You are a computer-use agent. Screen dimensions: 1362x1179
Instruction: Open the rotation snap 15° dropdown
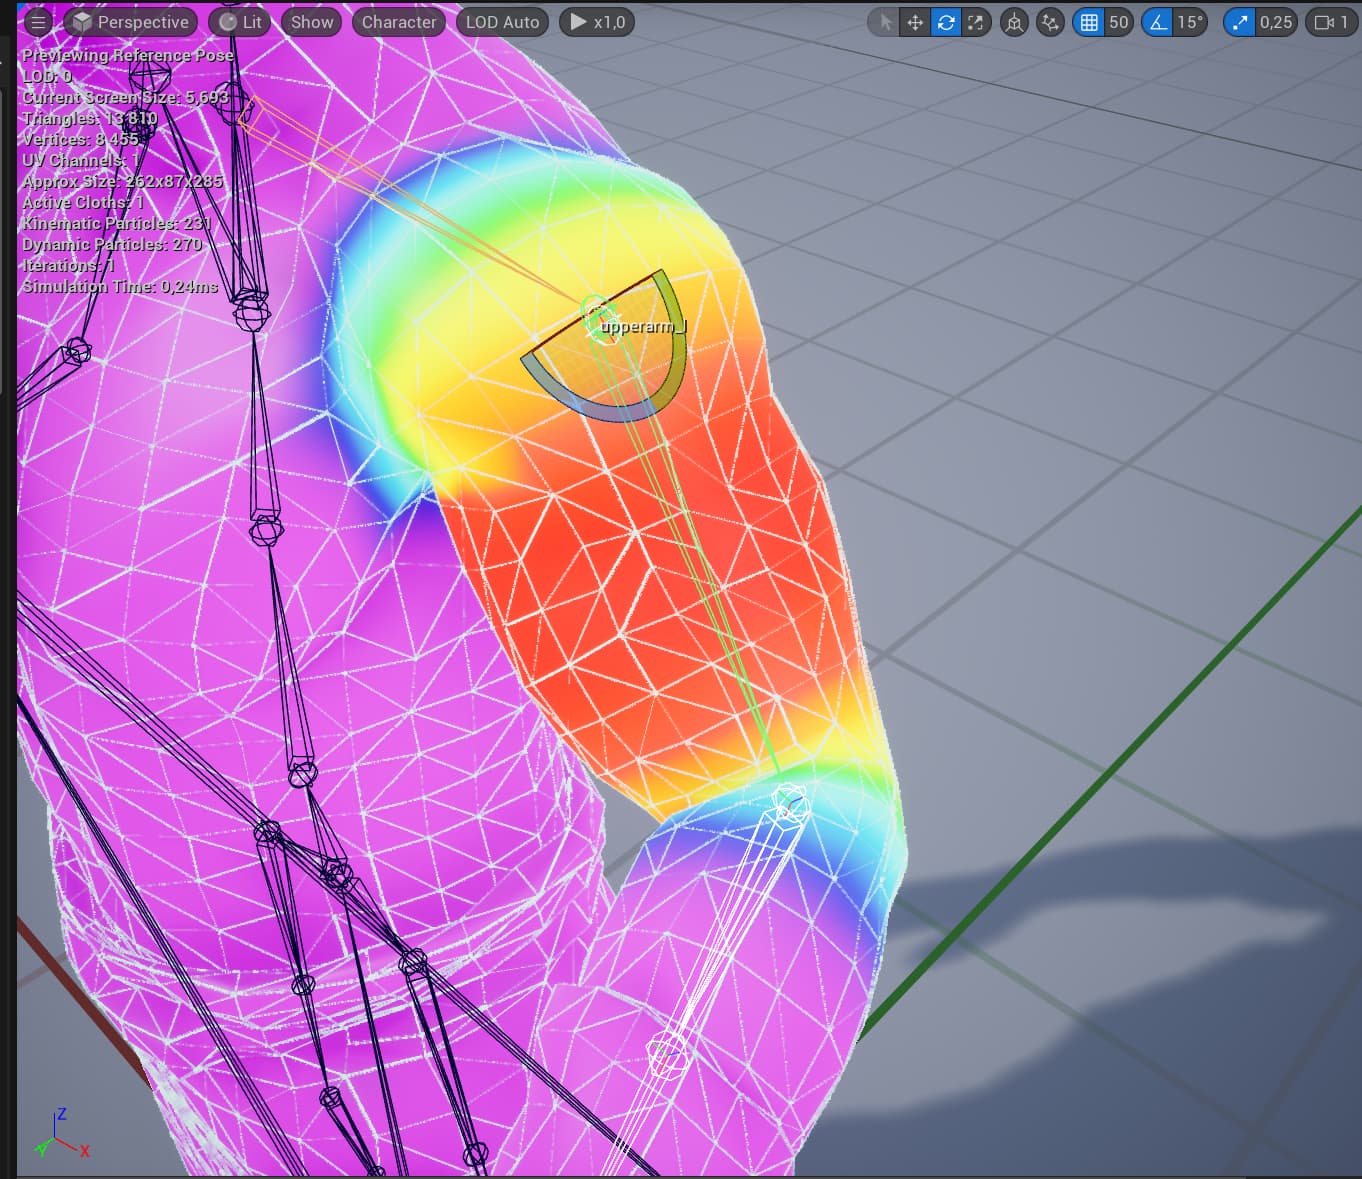tap(1189, 22)
